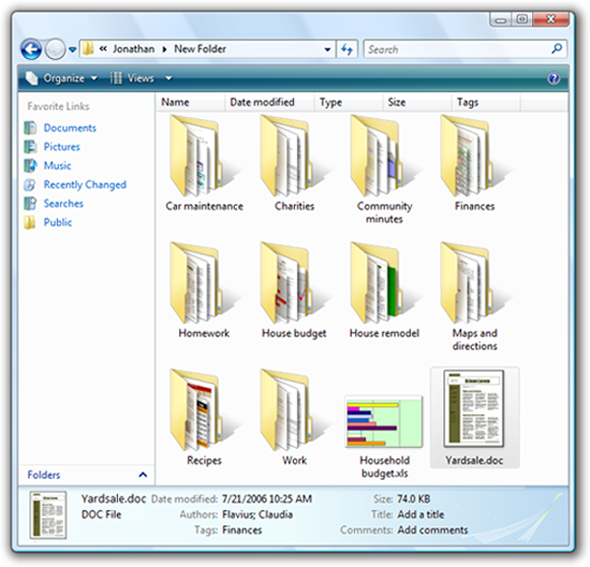Screen dimensions: 590x567
Task: Open Help via the question mark icon
Action: (554, 78)
